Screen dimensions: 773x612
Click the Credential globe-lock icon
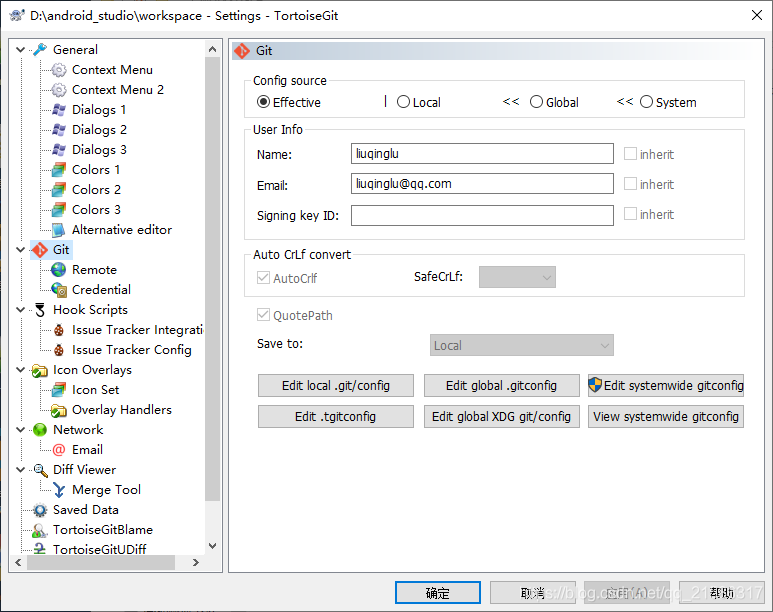pyautogui.click(x=59, y=289)
